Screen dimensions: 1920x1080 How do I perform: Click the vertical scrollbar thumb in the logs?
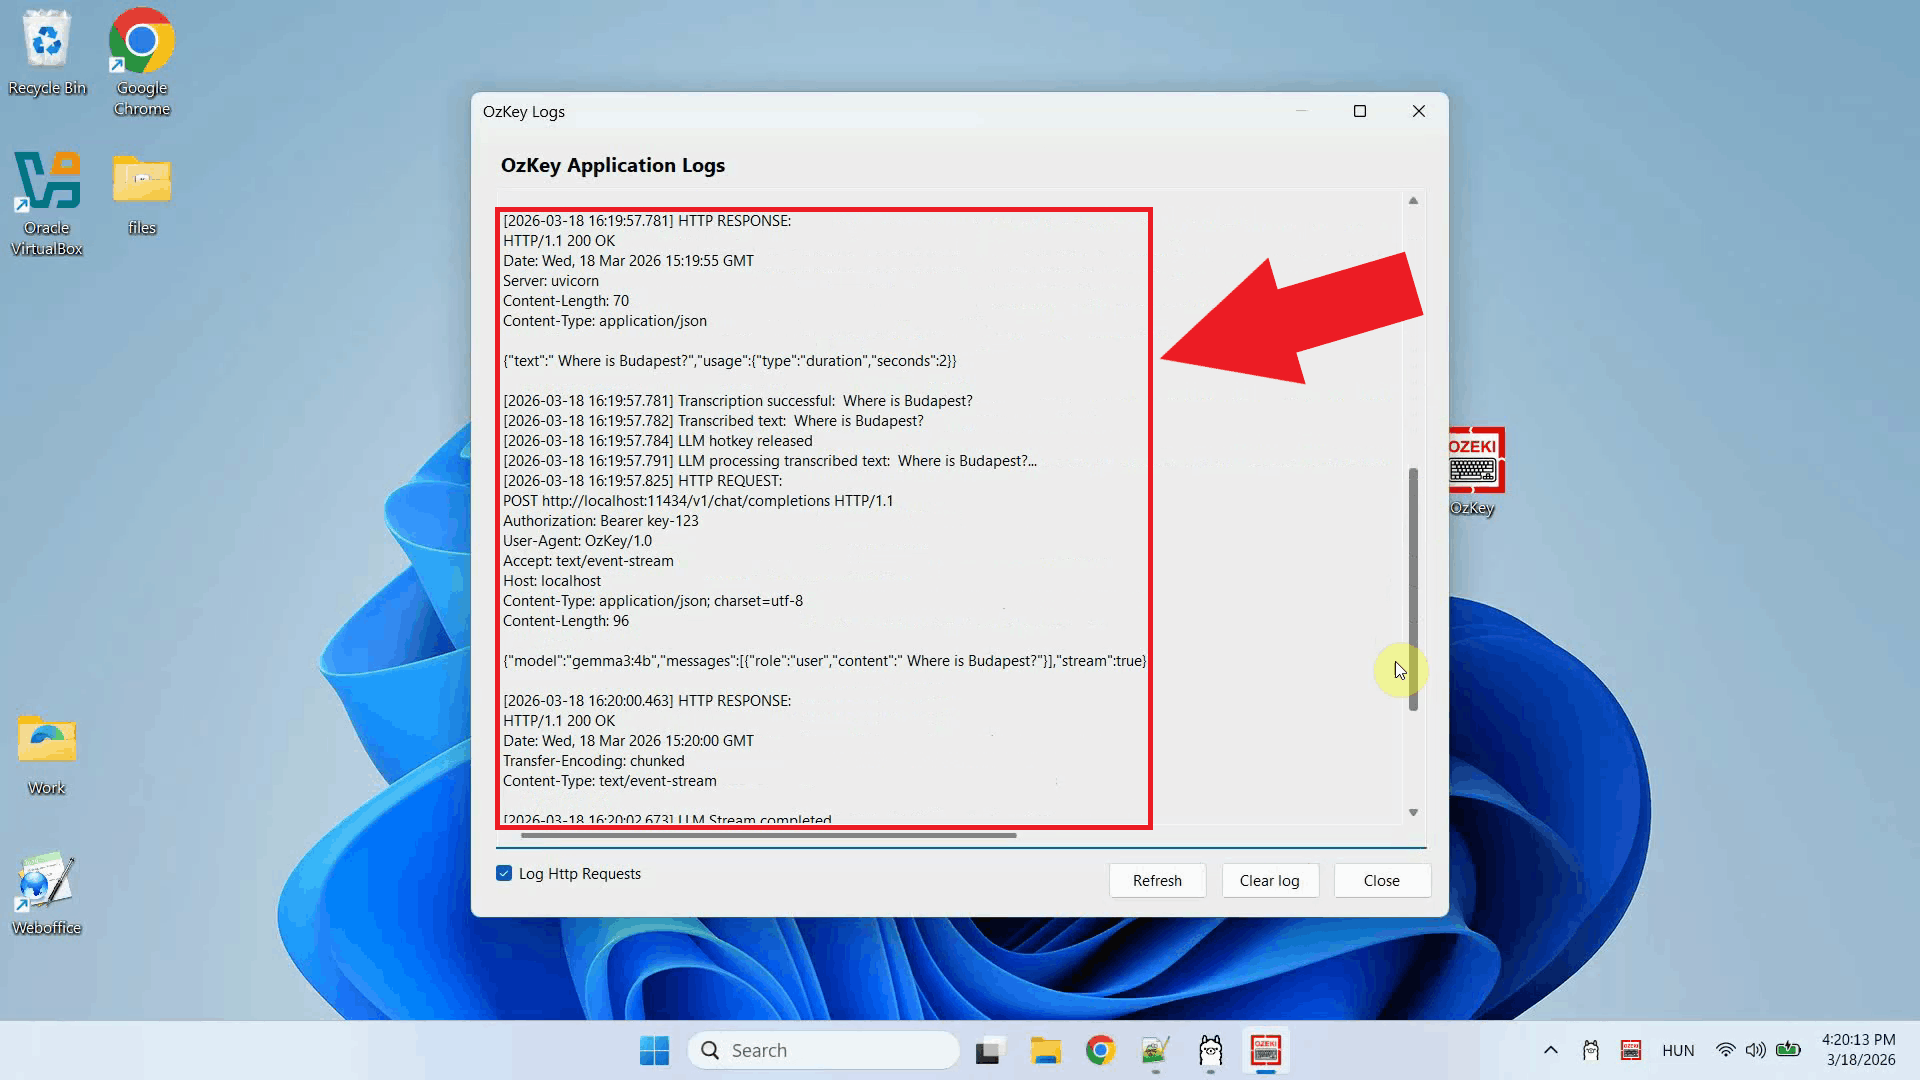[1413, 590]
